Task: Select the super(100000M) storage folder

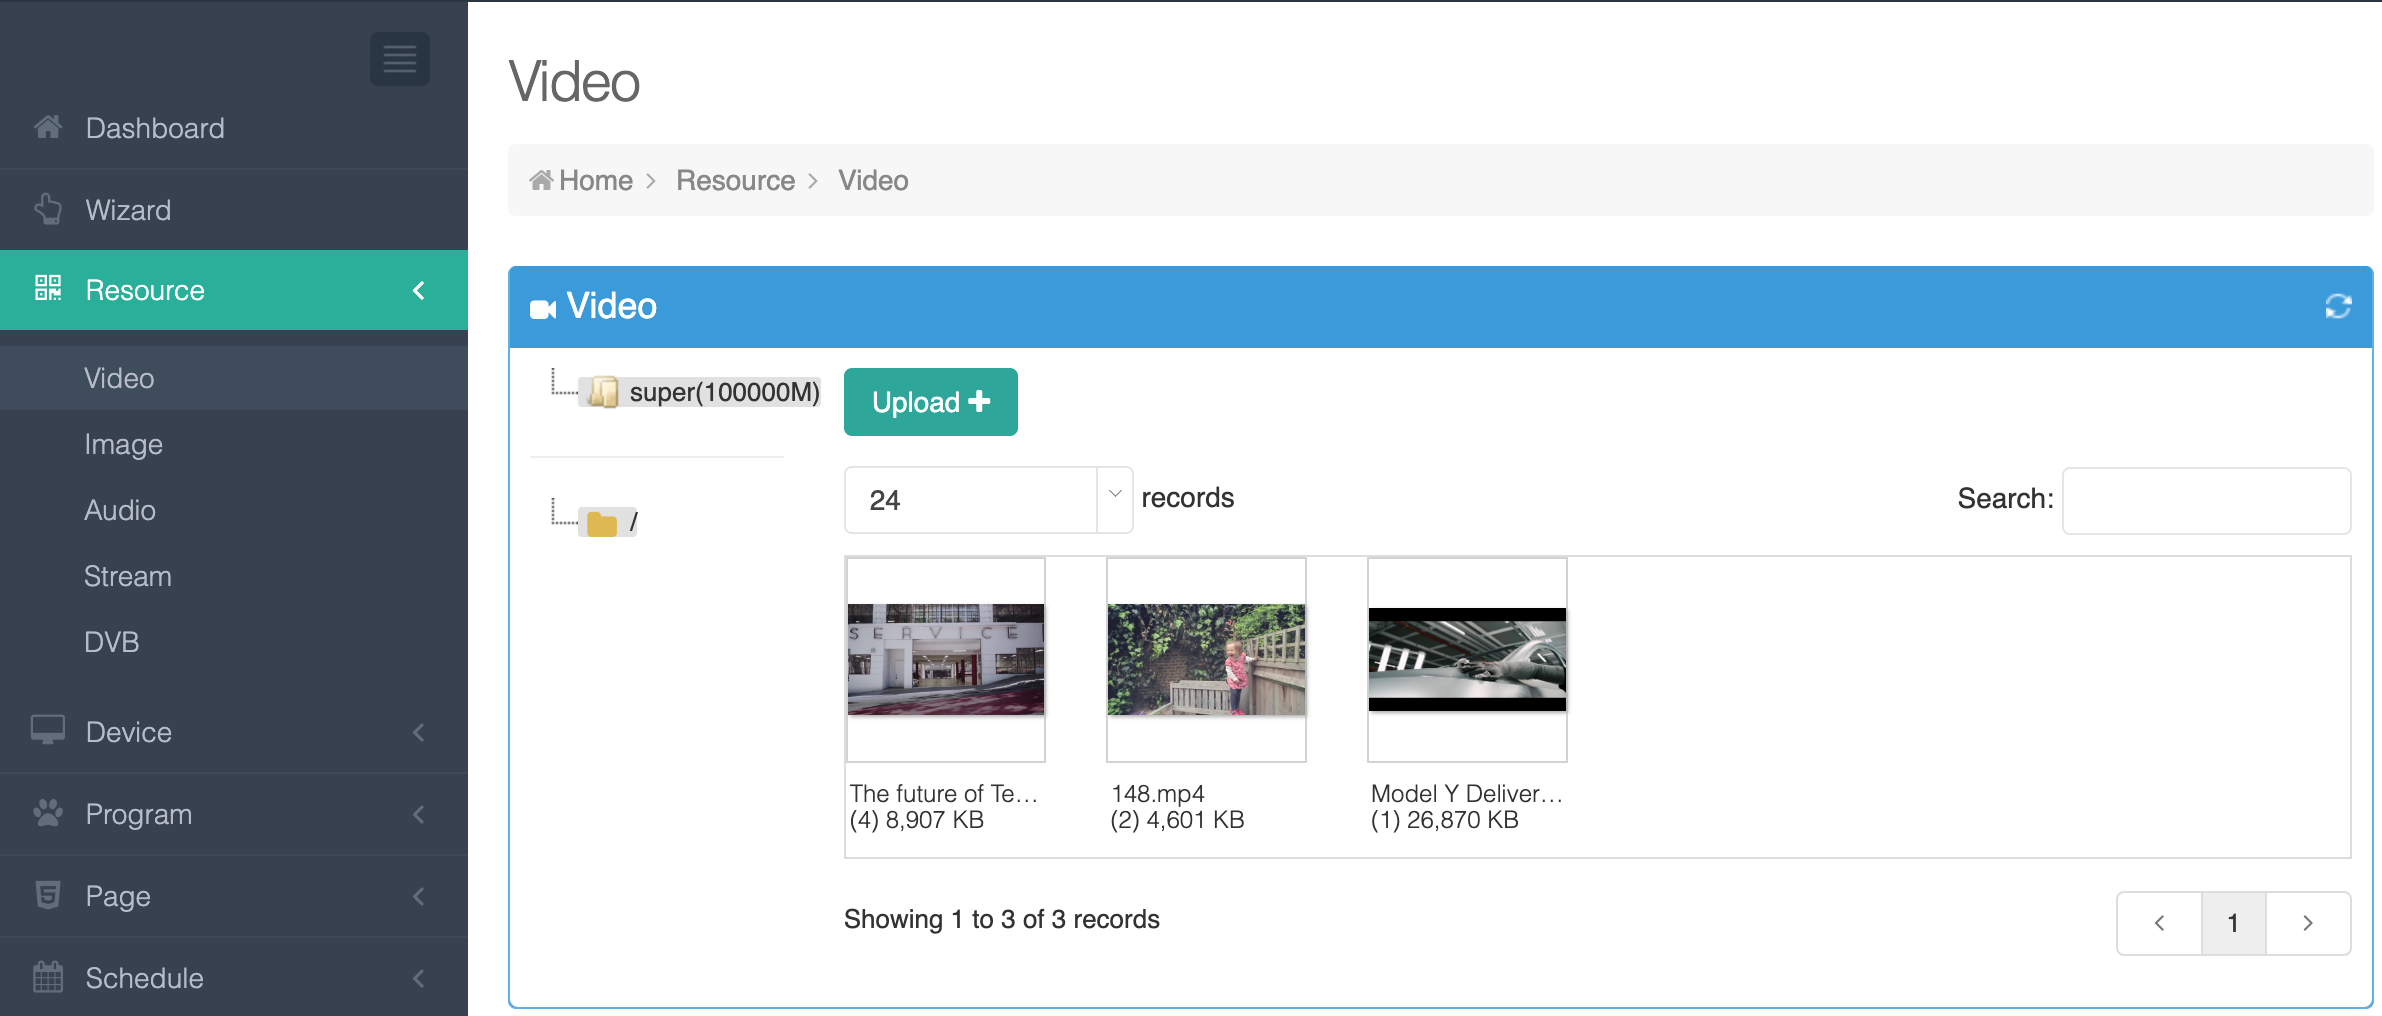Action: (x=700, y=391)
